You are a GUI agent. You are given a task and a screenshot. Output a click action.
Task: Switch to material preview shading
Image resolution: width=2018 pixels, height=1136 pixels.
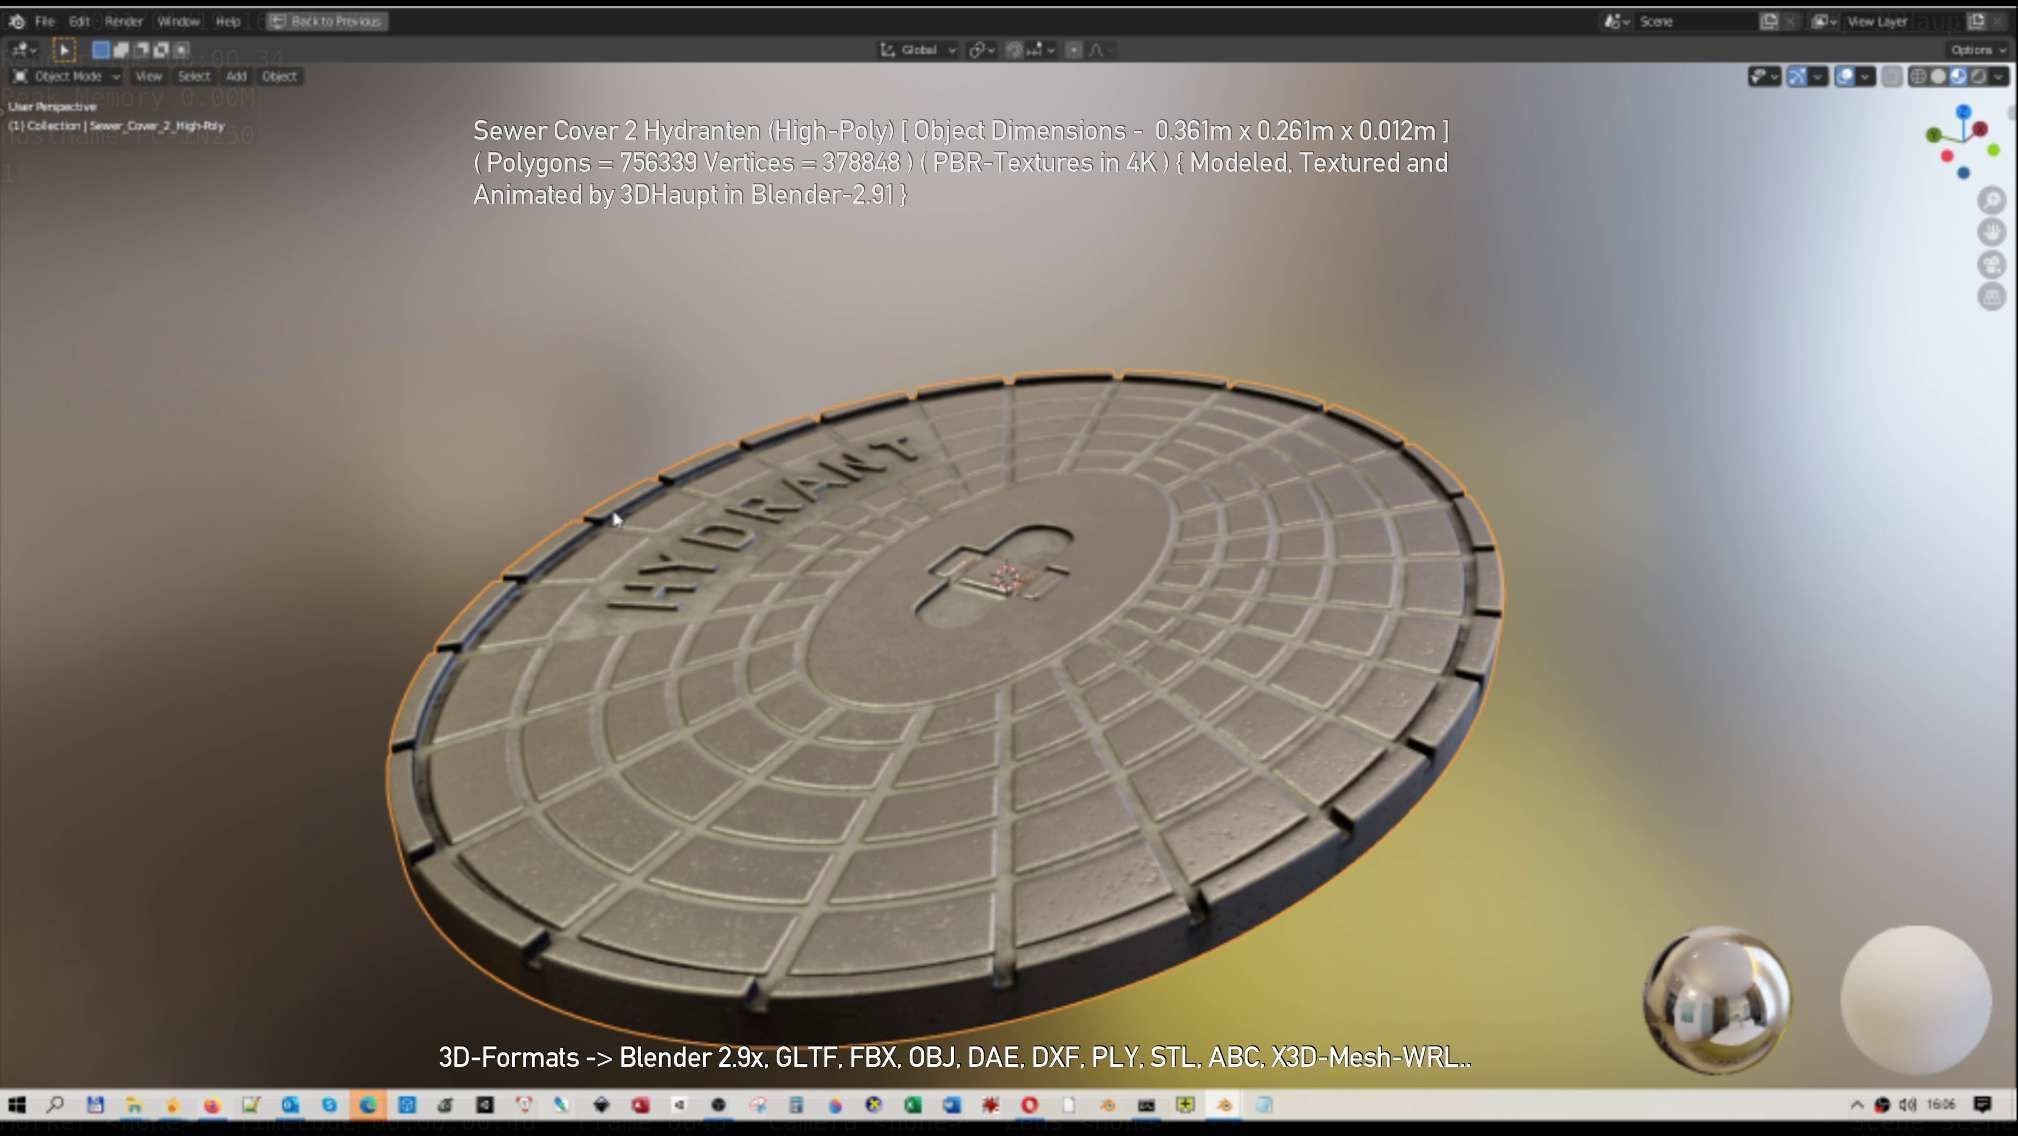coord(1958,76)
